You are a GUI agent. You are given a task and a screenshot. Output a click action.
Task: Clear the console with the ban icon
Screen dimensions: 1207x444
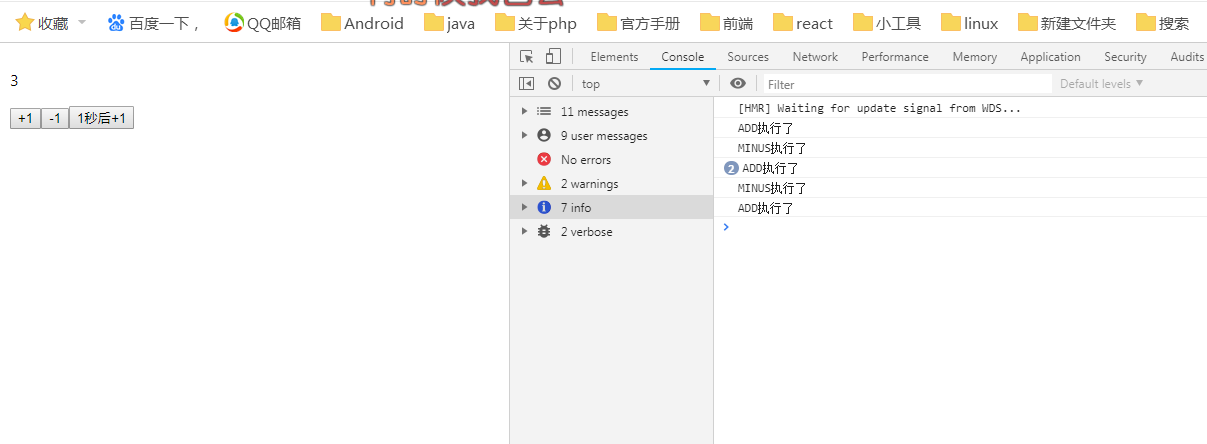554,84
